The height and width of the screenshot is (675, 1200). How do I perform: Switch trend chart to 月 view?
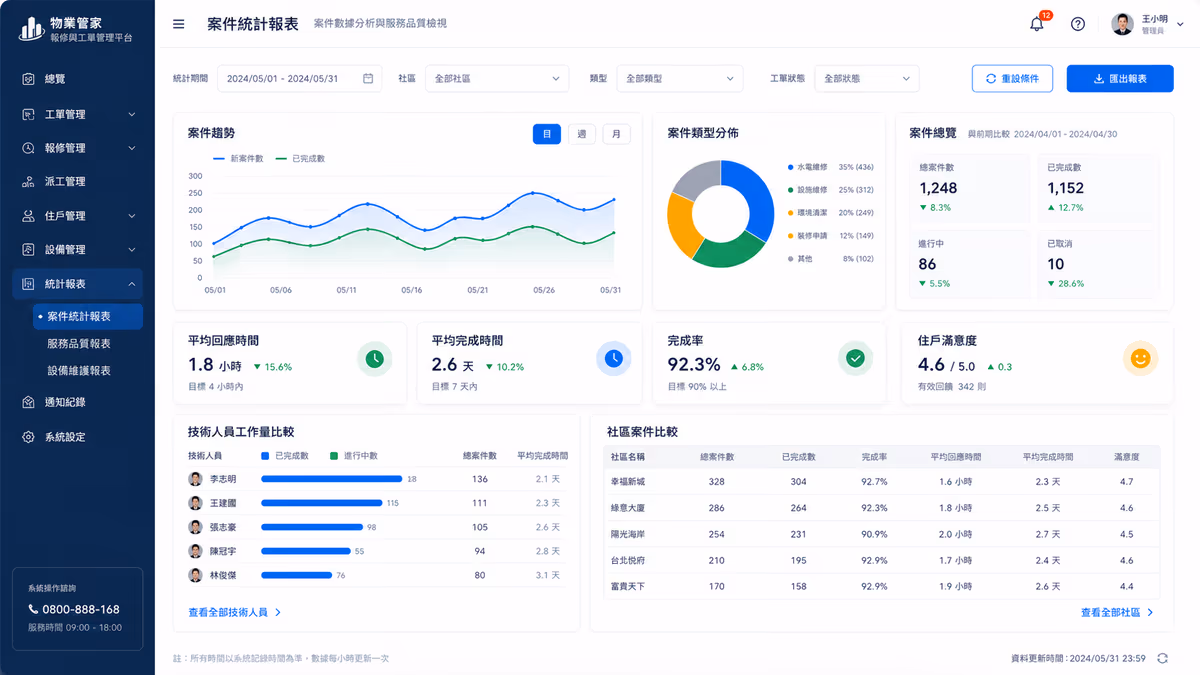[616, 134]
